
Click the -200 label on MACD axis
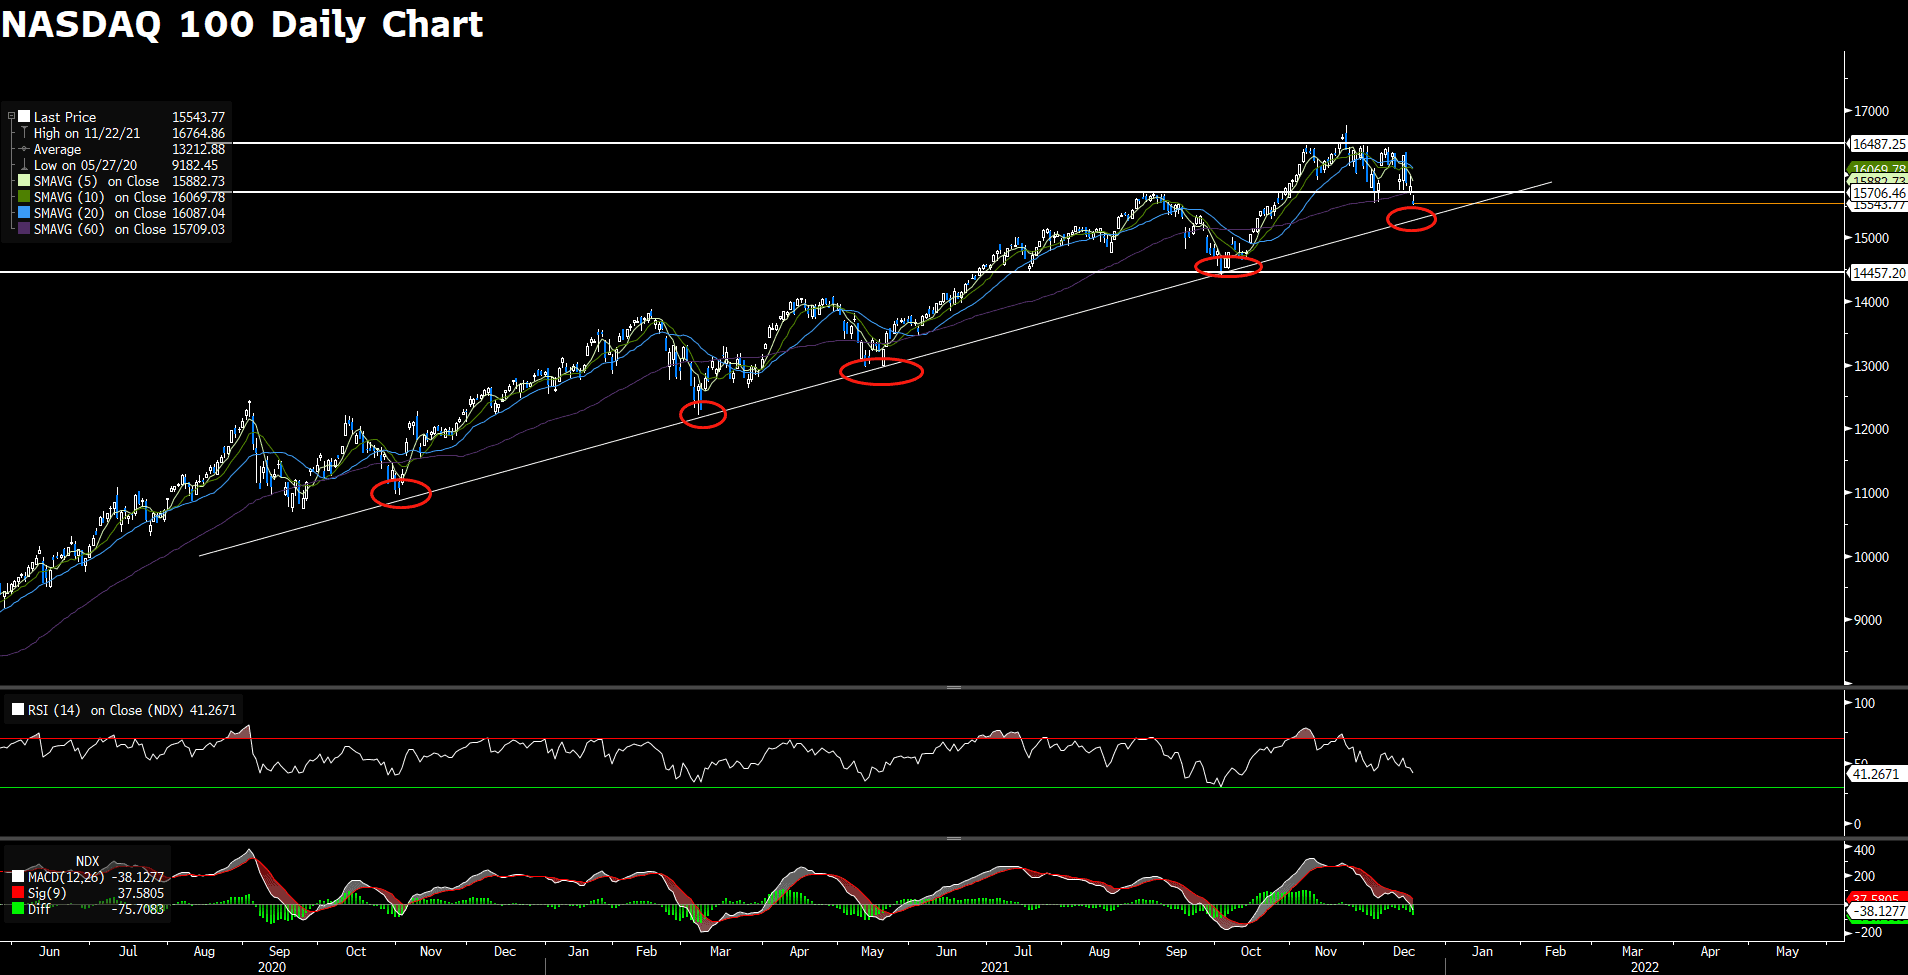pos(1867,932)
